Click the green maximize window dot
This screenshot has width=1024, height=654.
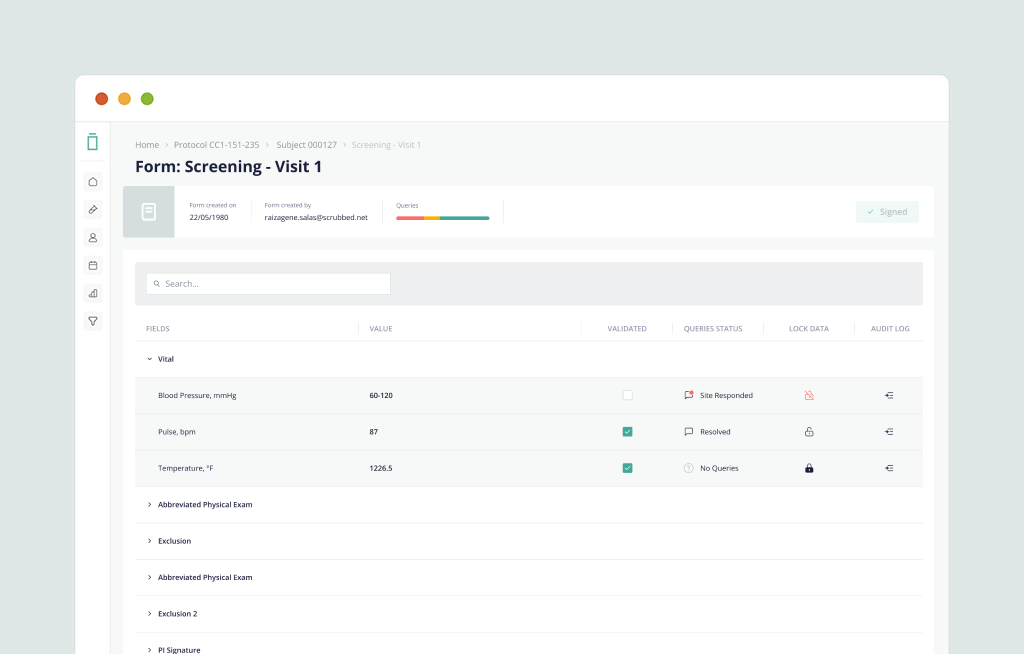pyautogui.click(x=148, y=99)
